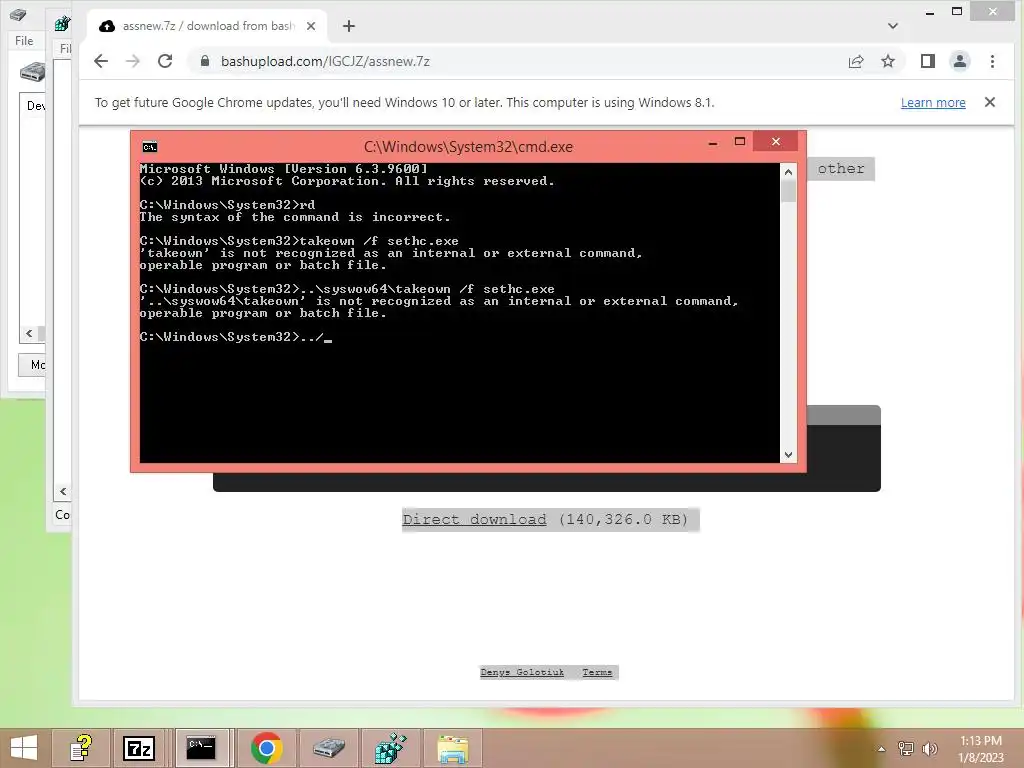Viewport: 1024px width, 768px height.
Task: Open Chrome three-dot menu
Action: (x=992, y=61)
